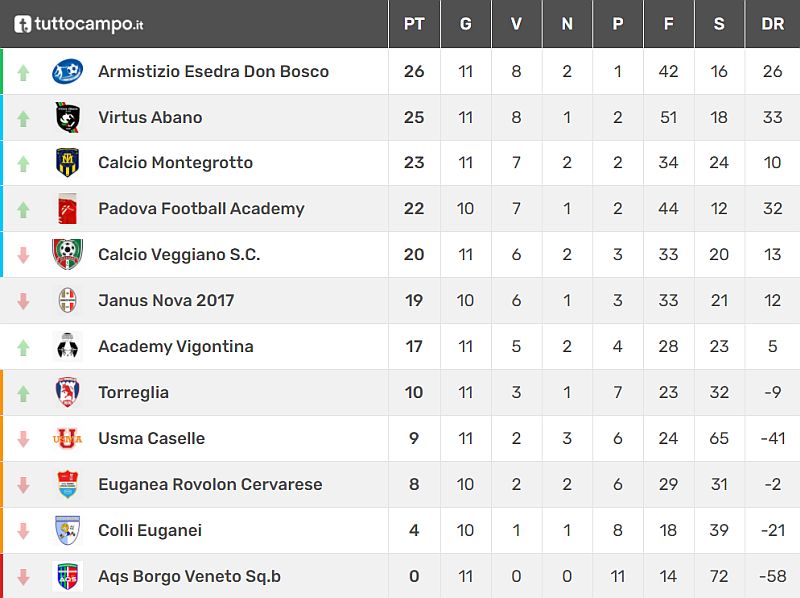This screenshot has width=800, height=598.
Task: Click Torreglia points value 10
Action: click(x=414, y=393)
